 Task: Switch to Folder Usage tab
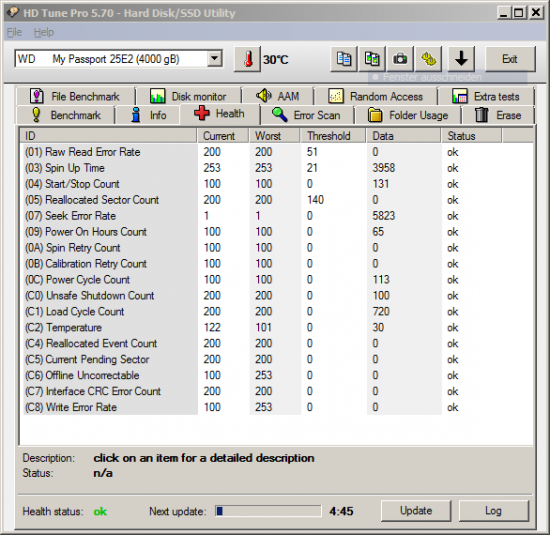tap(408, 115)
